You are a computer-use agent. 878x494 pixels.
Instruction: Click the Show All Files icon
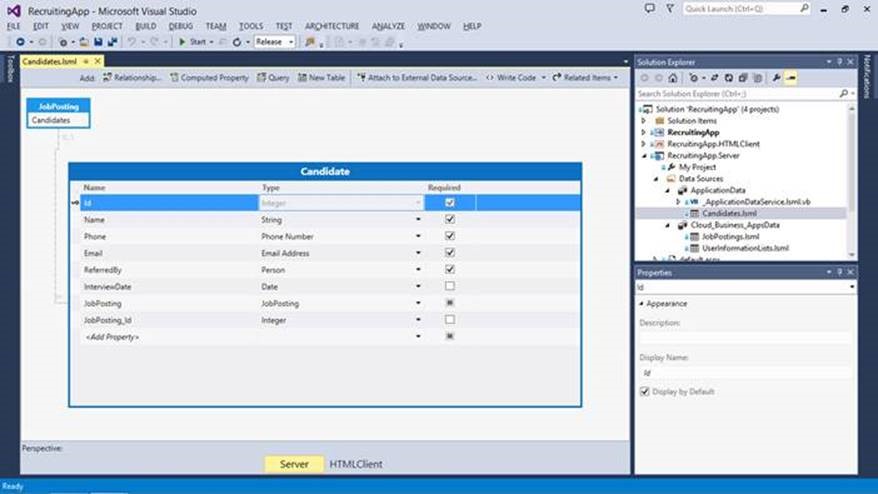[x=757, y=78]
